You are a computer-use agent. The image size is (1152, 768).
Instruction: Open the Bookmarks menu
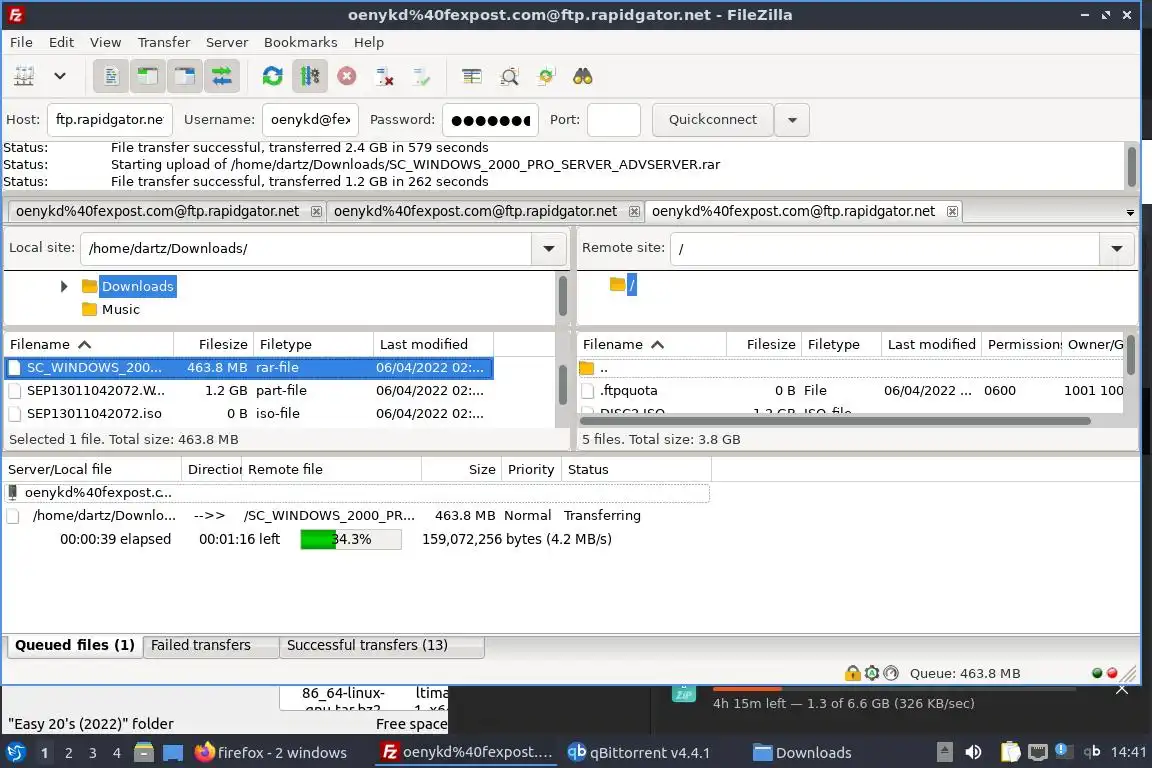[x=300, y=43]
